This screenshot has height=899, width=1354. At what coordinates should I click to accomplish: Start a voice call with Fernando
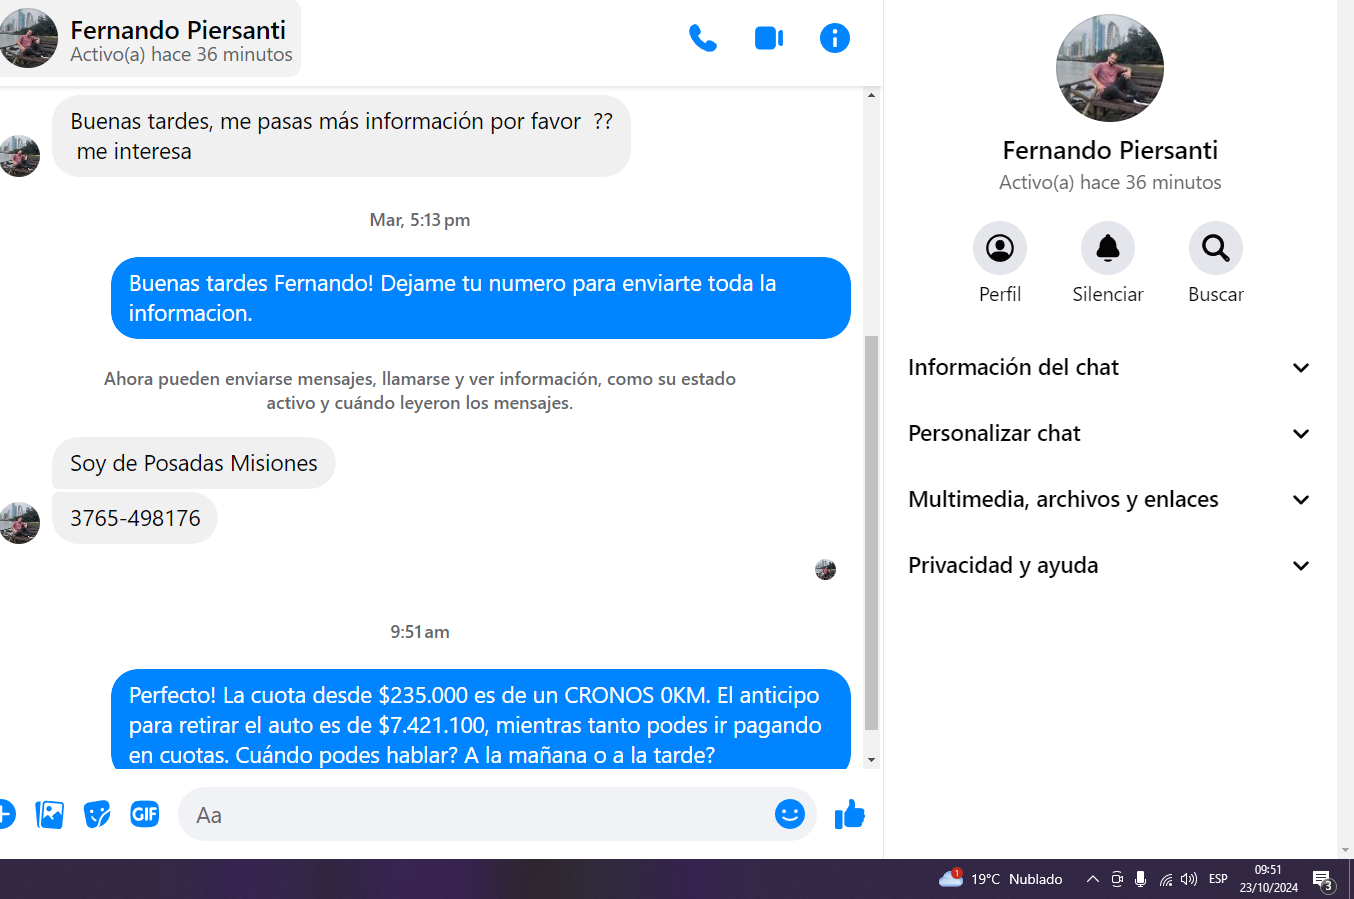coord(703,38)
